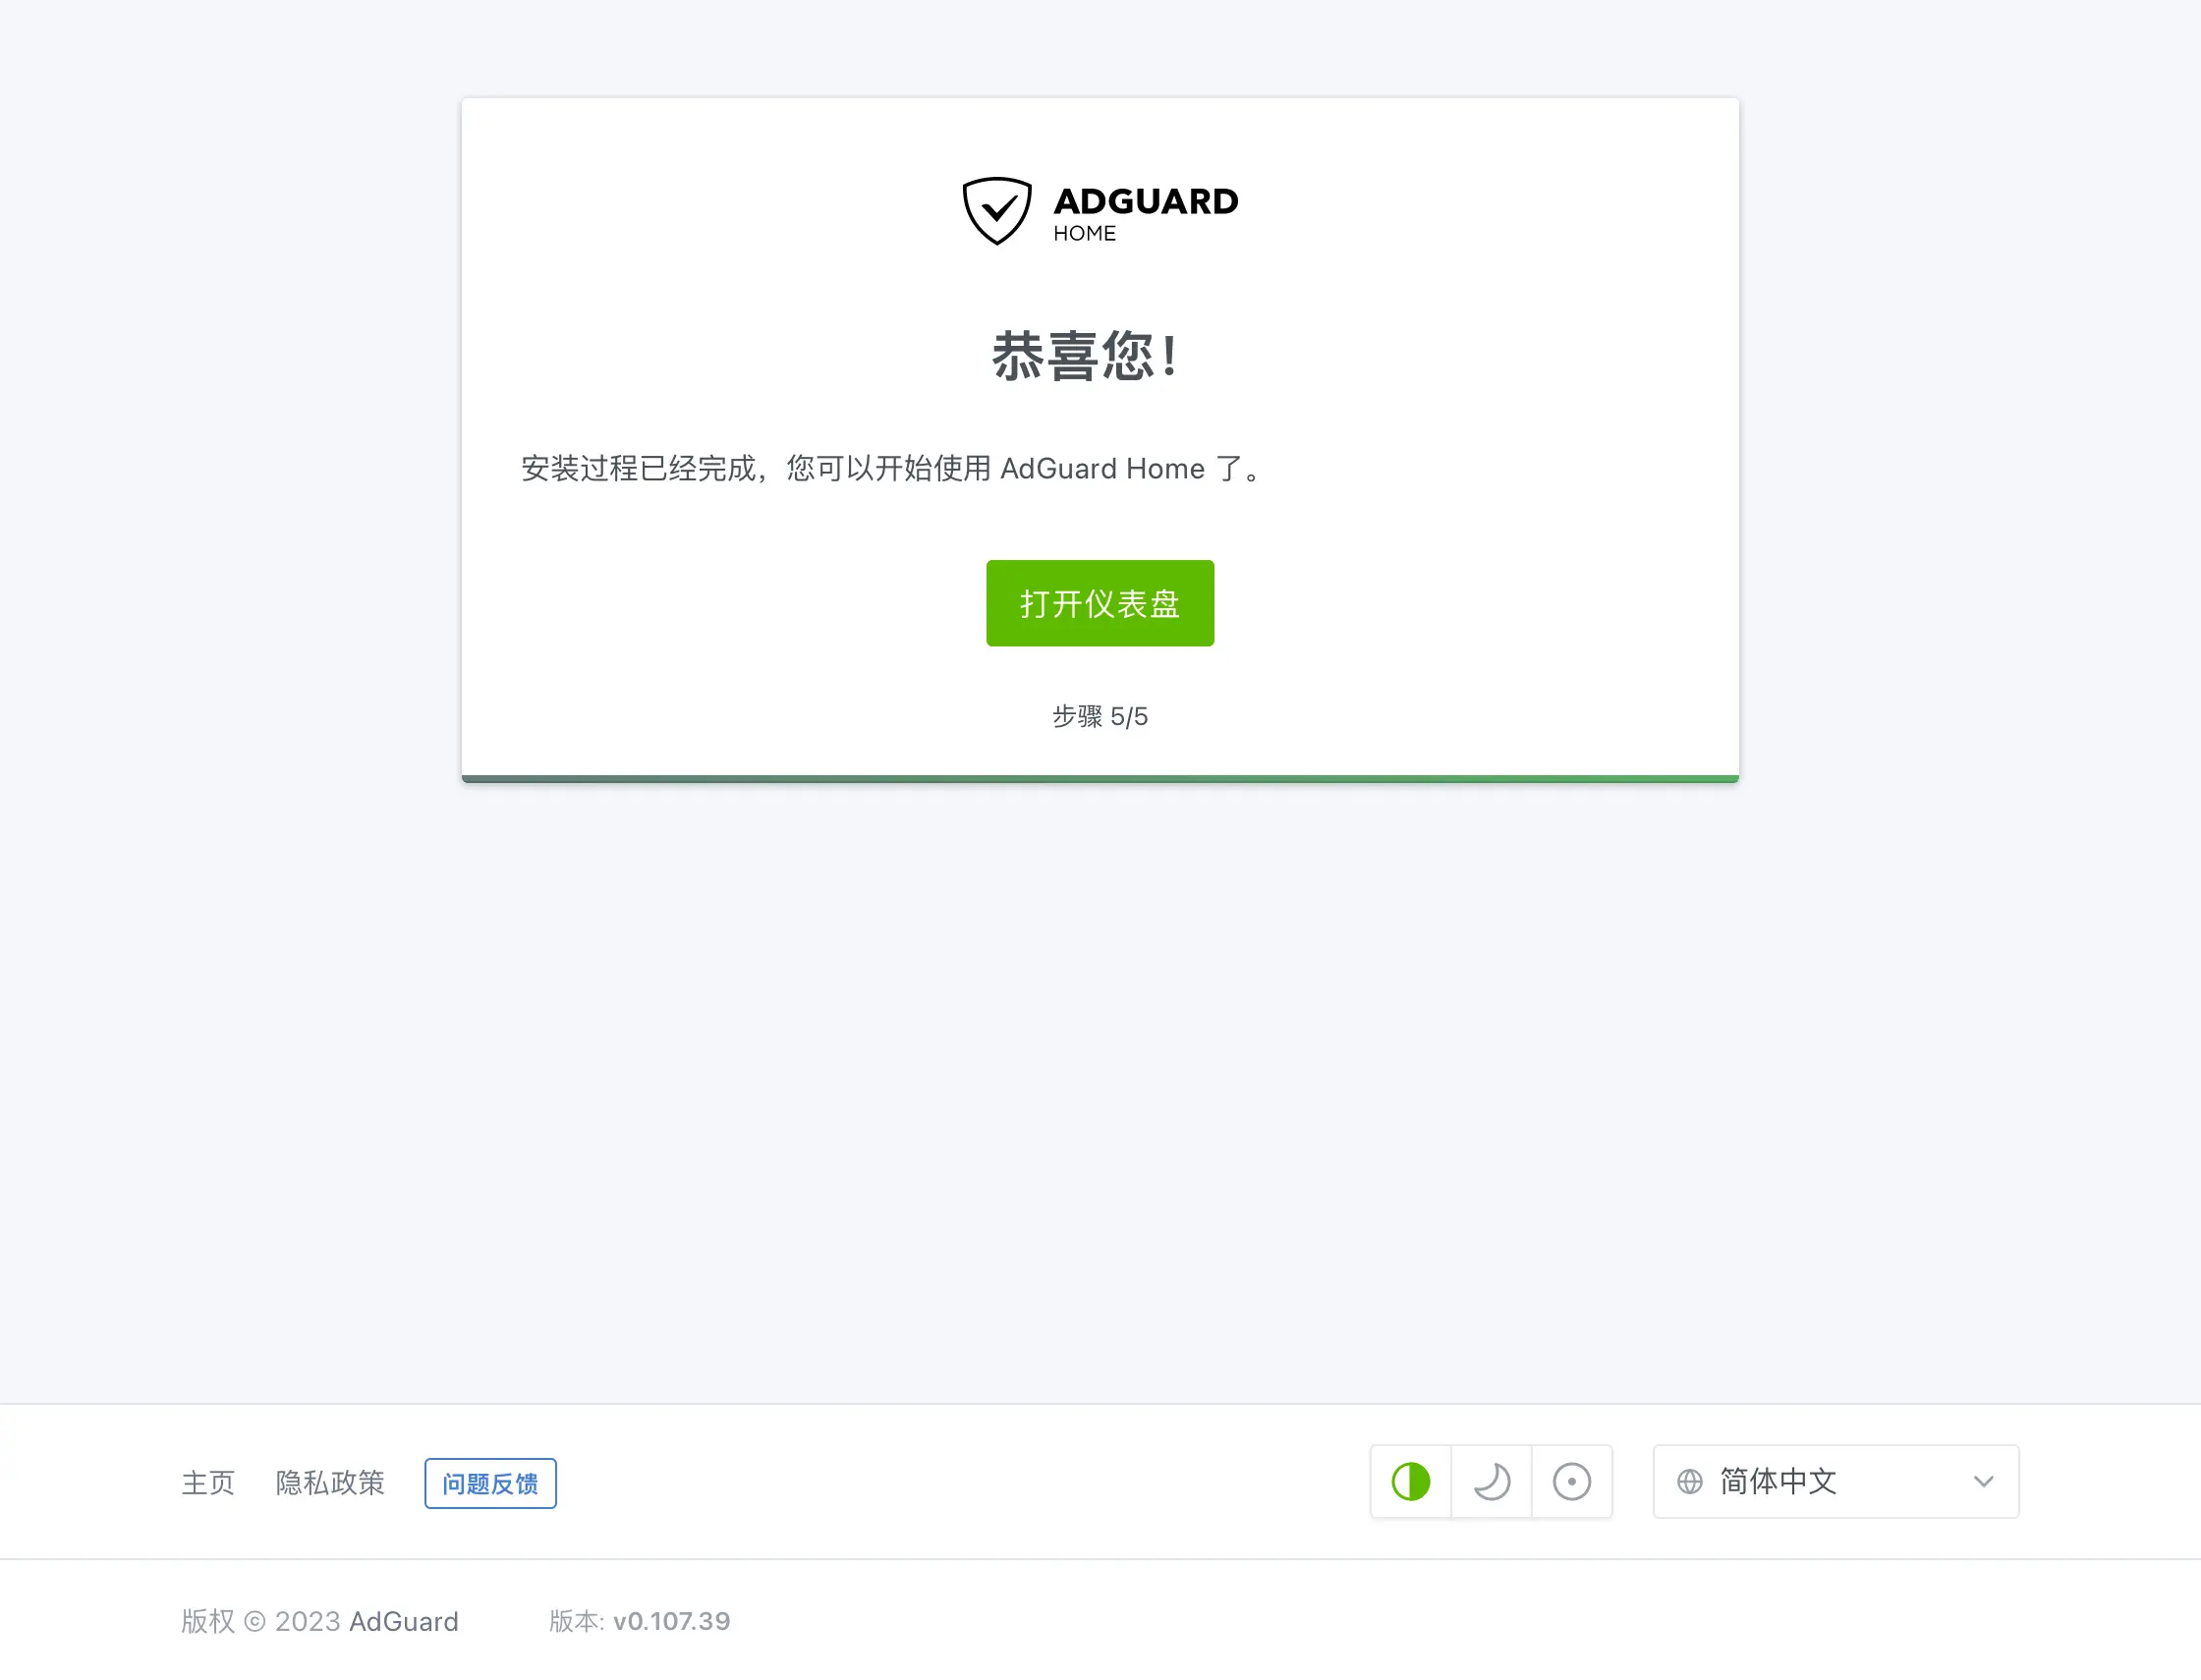The height and width of the screenshot is (1680, 2201).
Task: Click the 版权 © 2023 copyright text
Action: click(261, 1621)
